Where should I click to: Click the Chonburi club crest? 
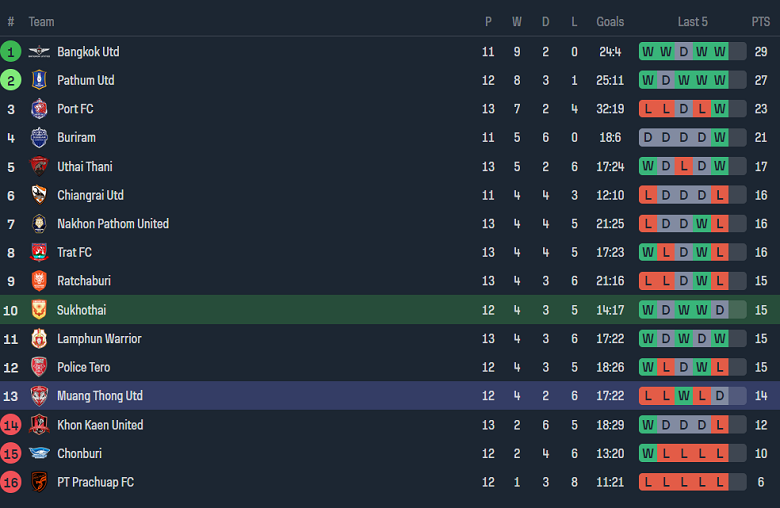(39, 454)
